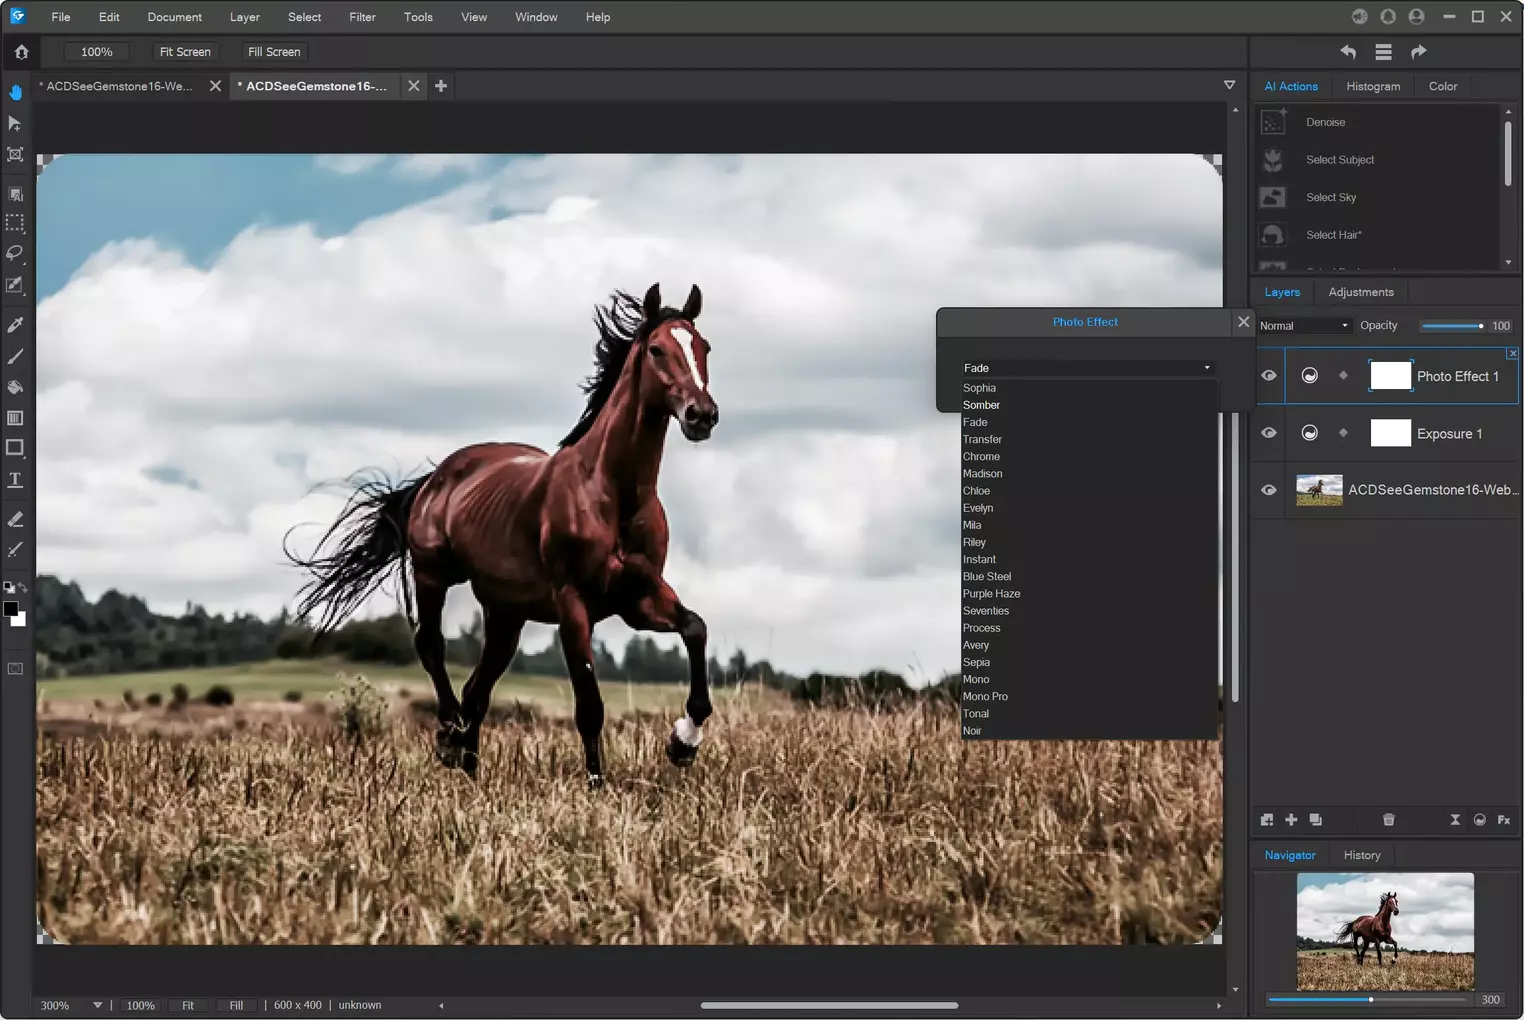Click the layer Opacity slider
Viewport: 1524px width, 1020px height.
(1451, 326)
